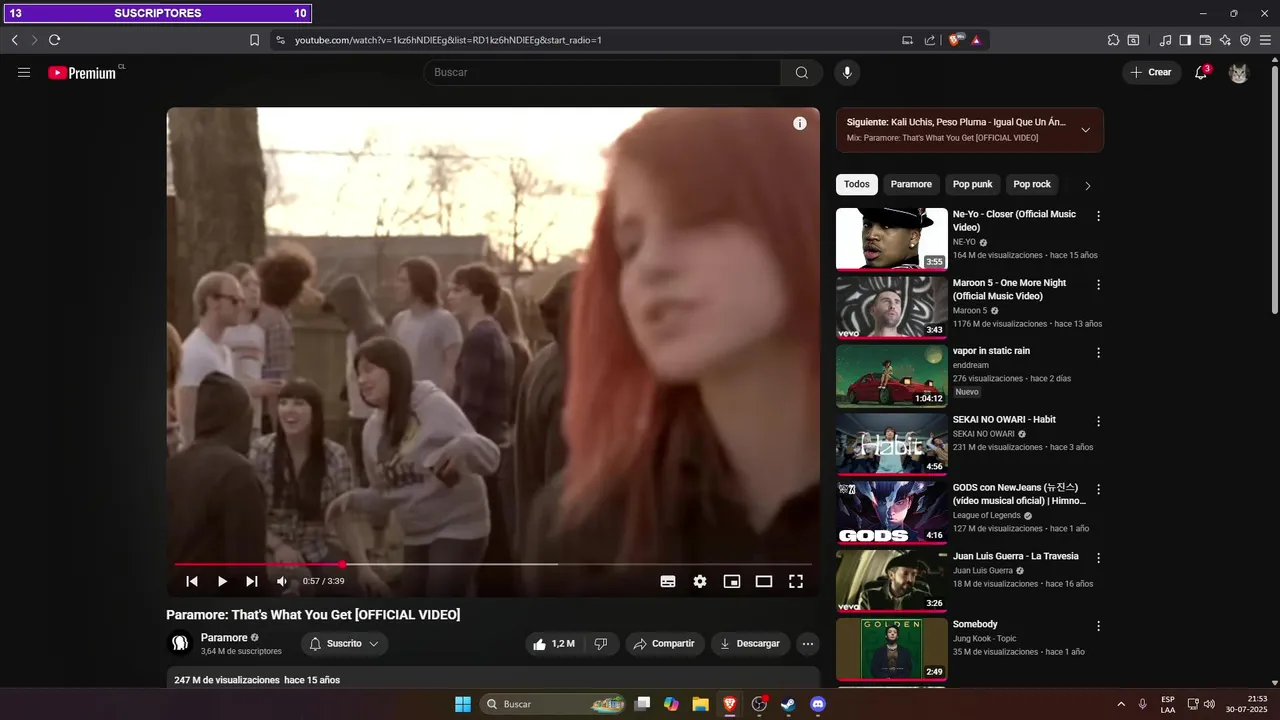This screenshot has height=720, width=1280.
Task: Open Steam from taskbar
Action: (x=789, y=704)
